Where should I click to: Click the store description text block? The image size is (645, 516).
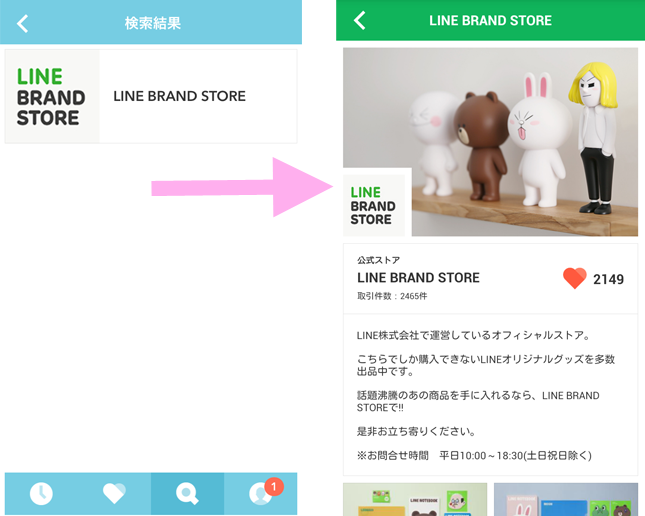click(486, 395)
